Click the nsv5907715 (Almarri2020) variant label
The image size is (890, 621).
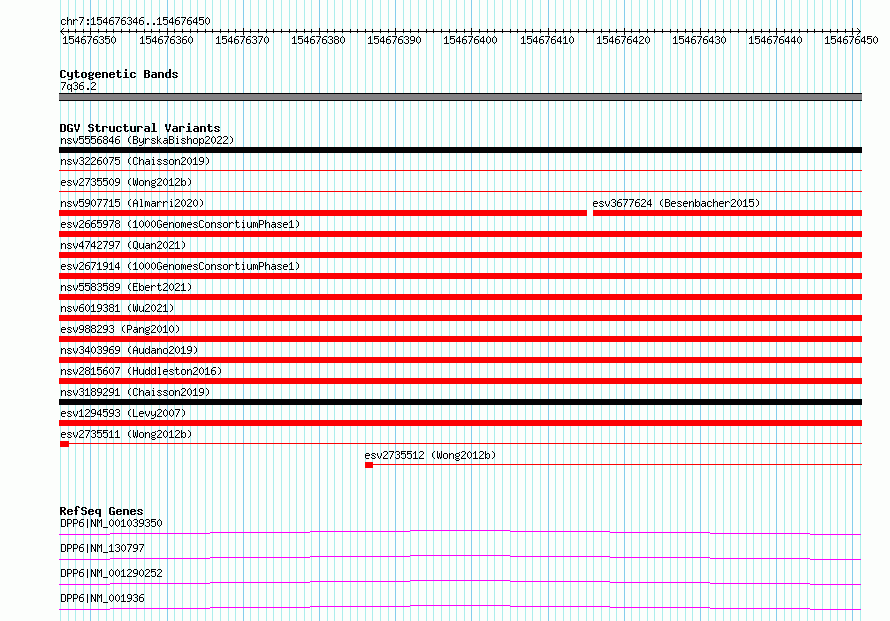click(x=132, y=203)
